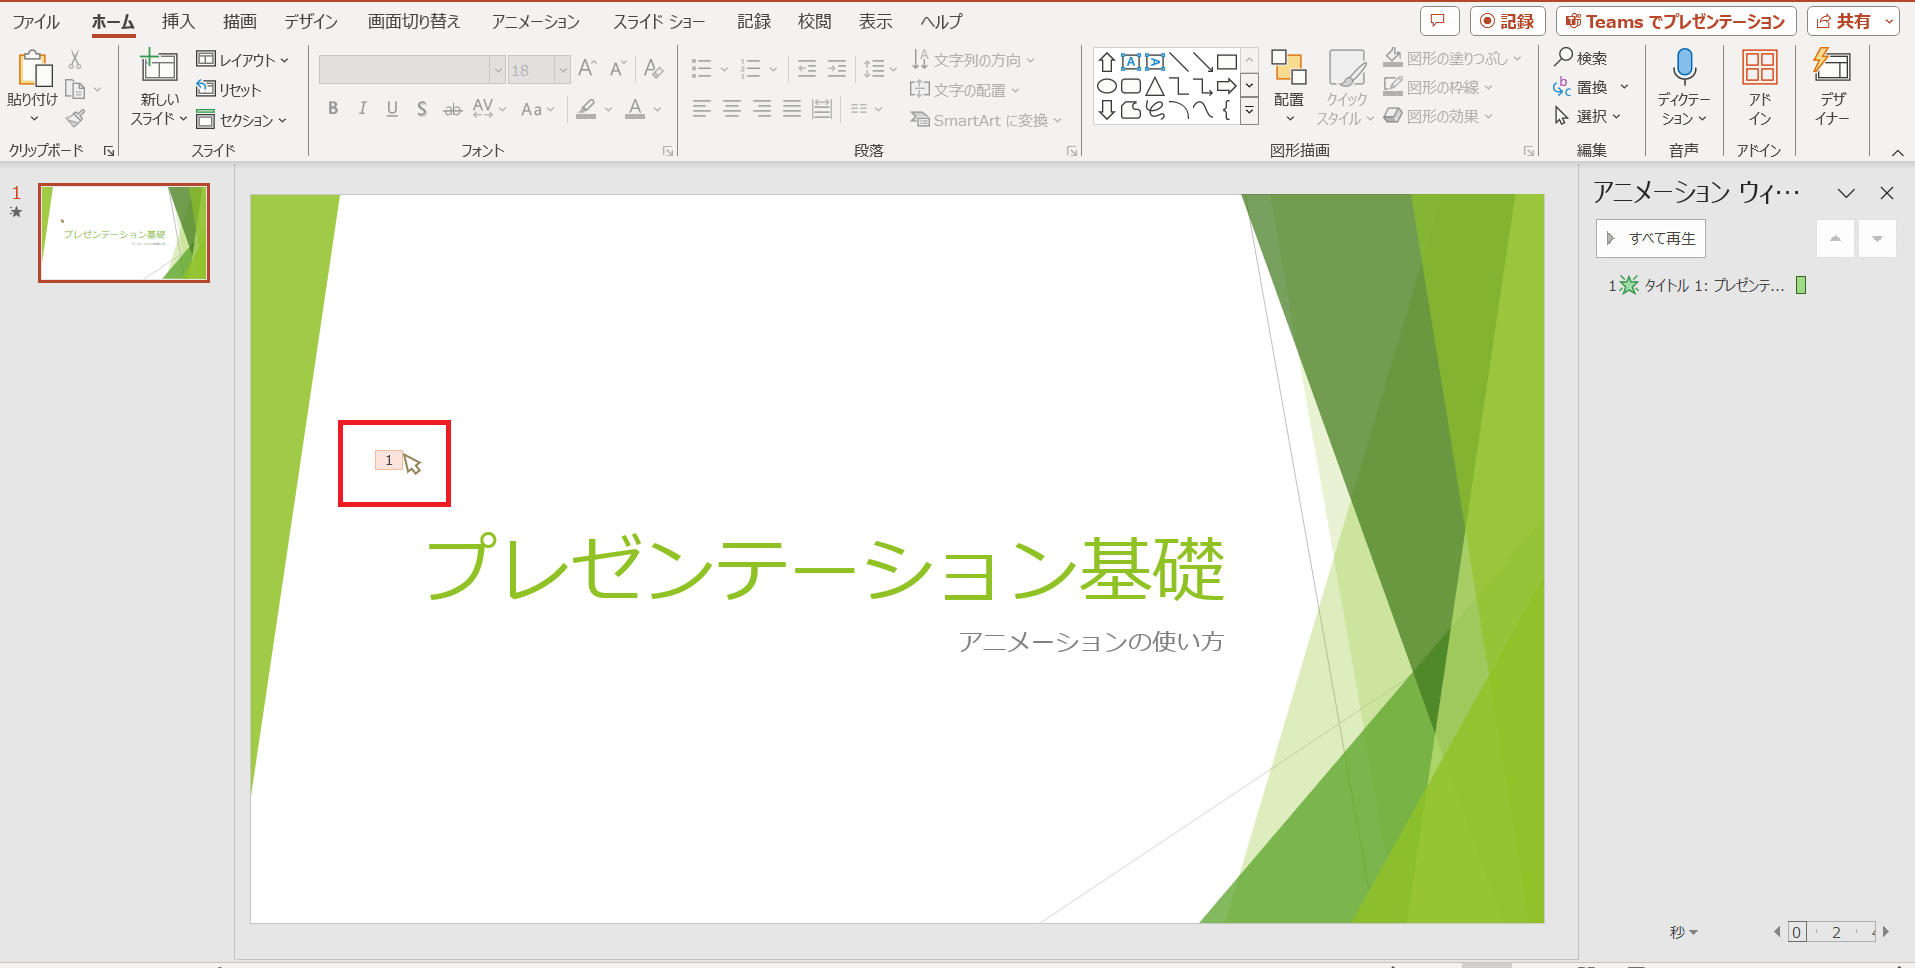Toggle Underline text formatting
This screenshot has width=1915, height=968.
click(392, 109)
